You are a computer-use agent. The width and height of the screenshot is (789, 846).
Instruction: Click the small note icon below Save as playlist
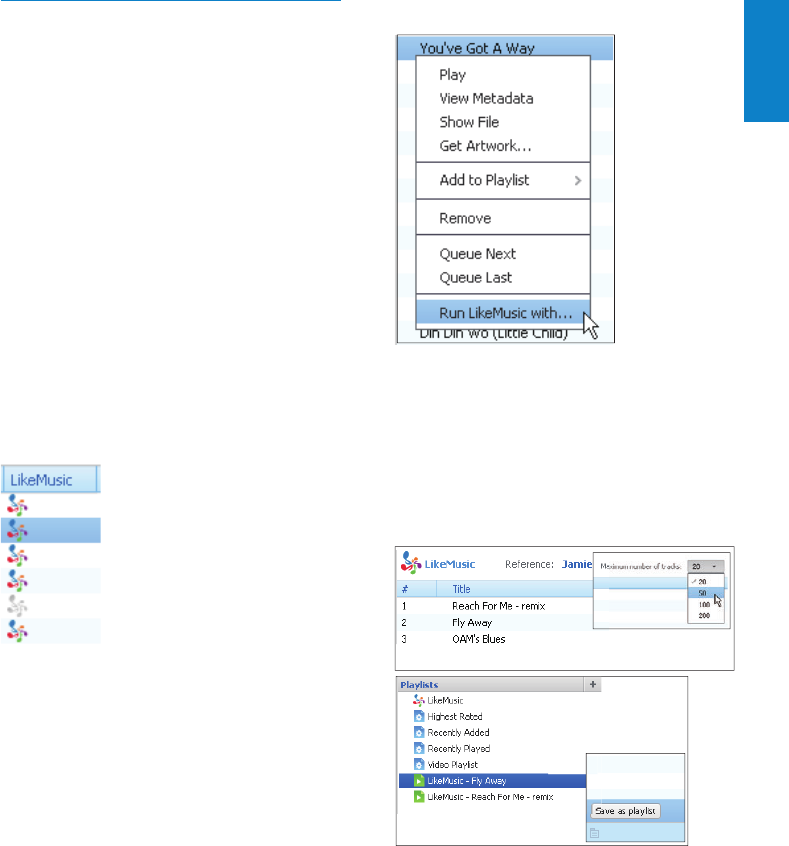(594, 833)
